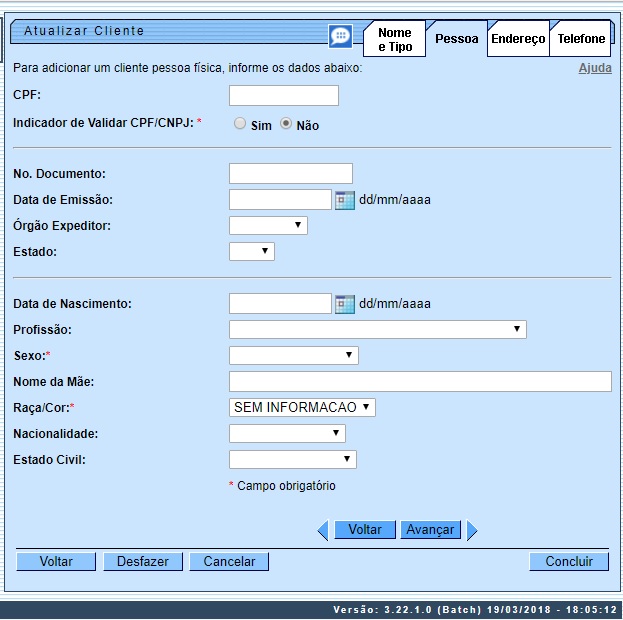
Task: Click the Concluir button
Action: tap(569, 562)
